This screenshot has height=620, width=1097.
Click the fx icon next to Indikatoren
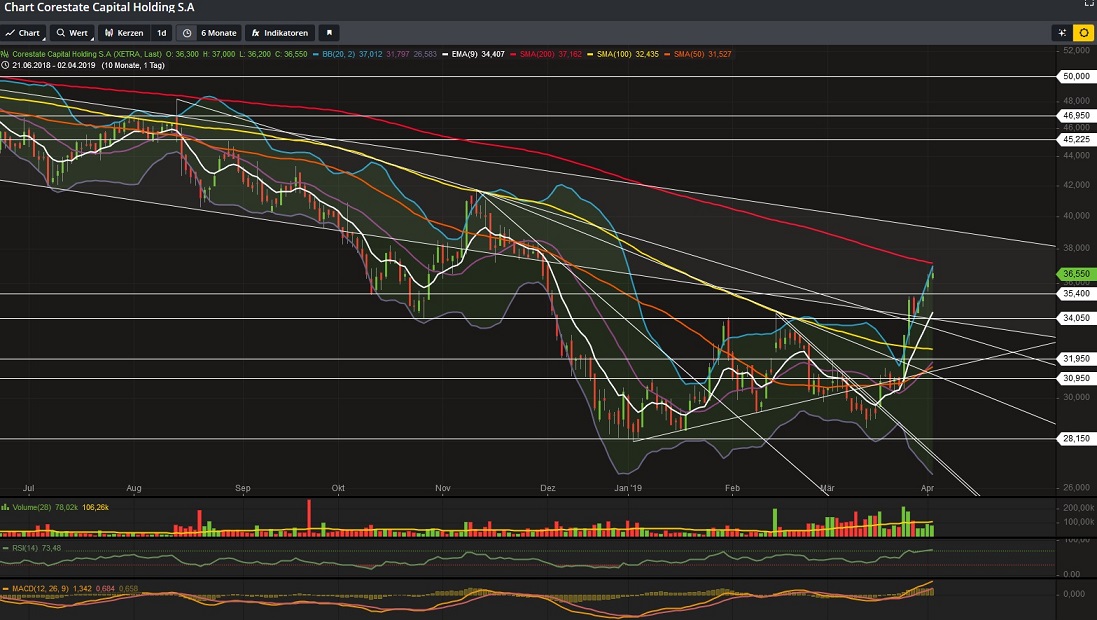point(253,32)
